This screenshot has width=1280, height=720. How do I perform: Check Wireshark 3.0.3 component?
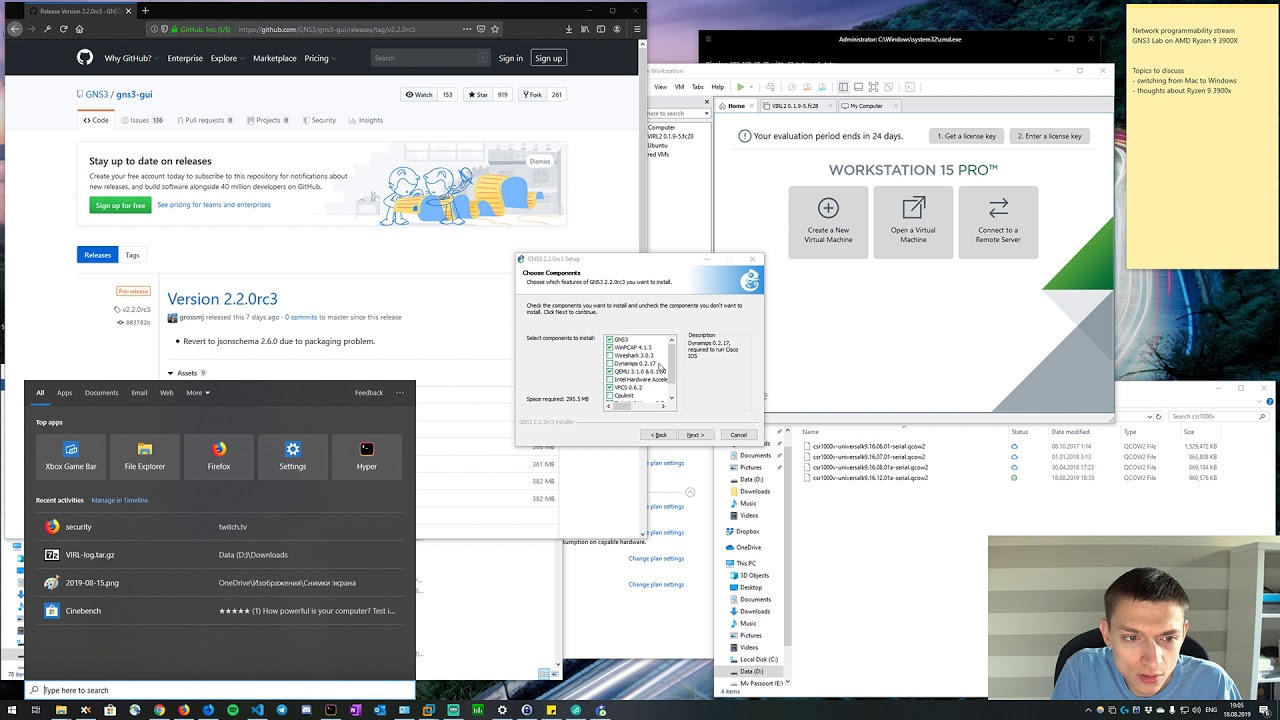610,356
